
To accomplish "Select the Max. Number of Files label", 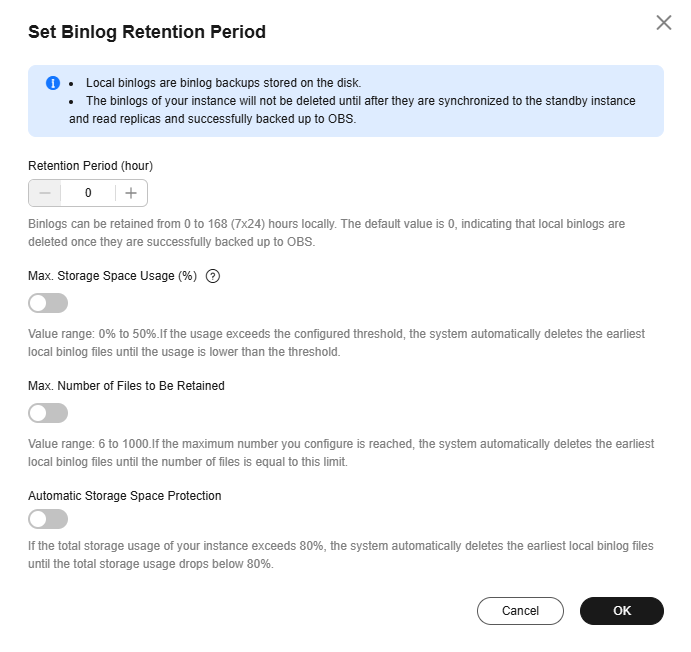I will [x=126, y=386].
